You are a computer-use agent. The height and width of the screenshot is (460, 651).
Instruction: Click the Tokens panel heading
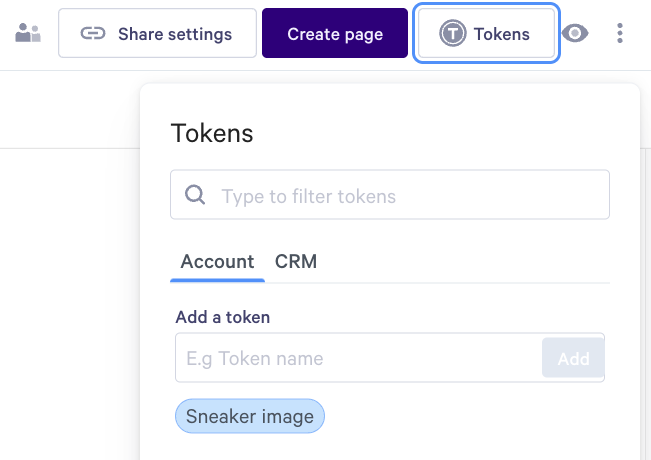click(x=212, y=133)
